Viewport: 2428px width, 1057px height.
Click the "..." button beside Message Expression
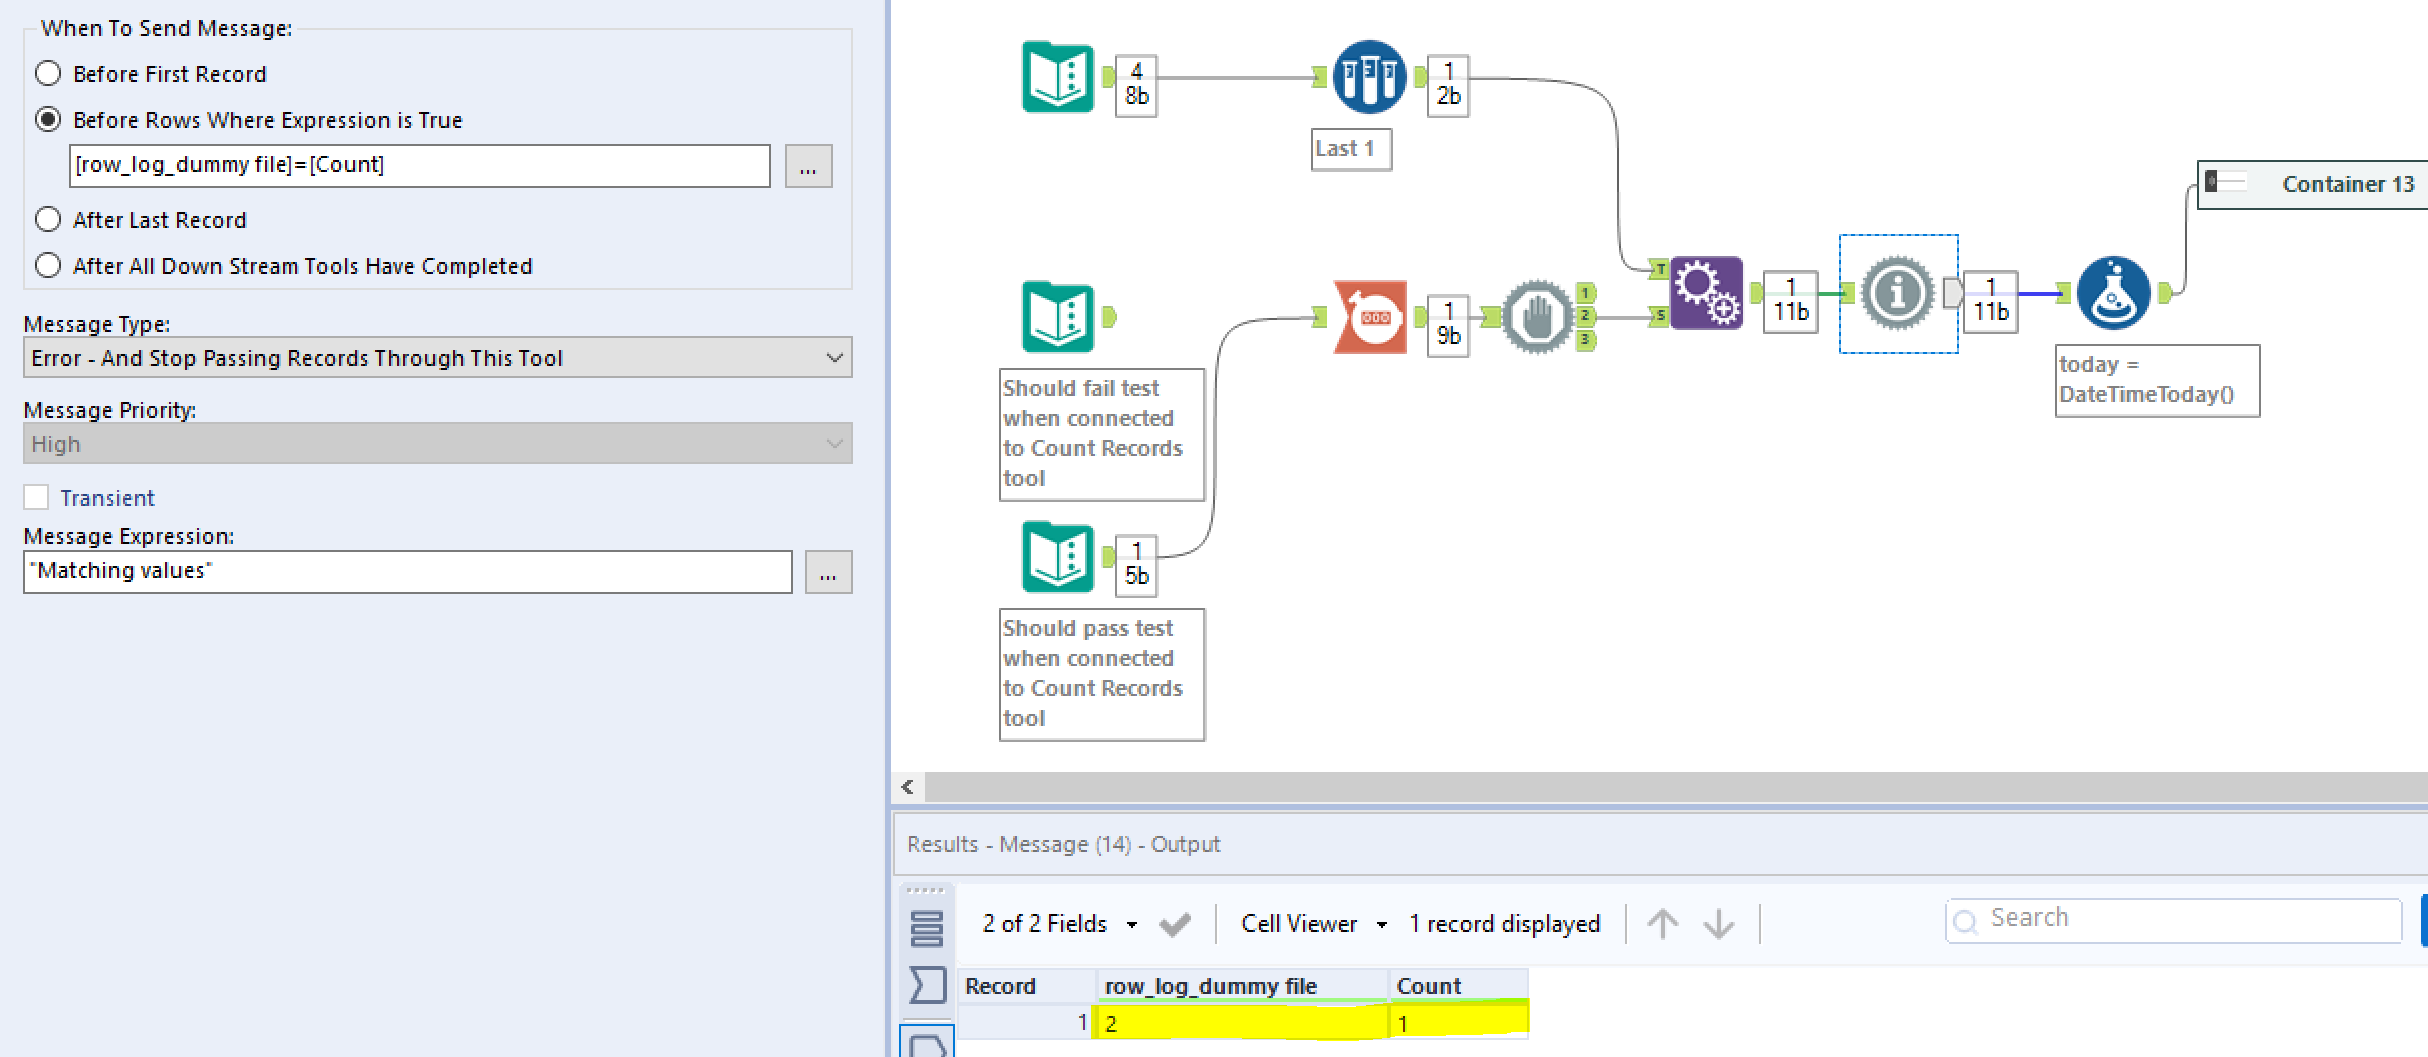[x=828, y=572]
